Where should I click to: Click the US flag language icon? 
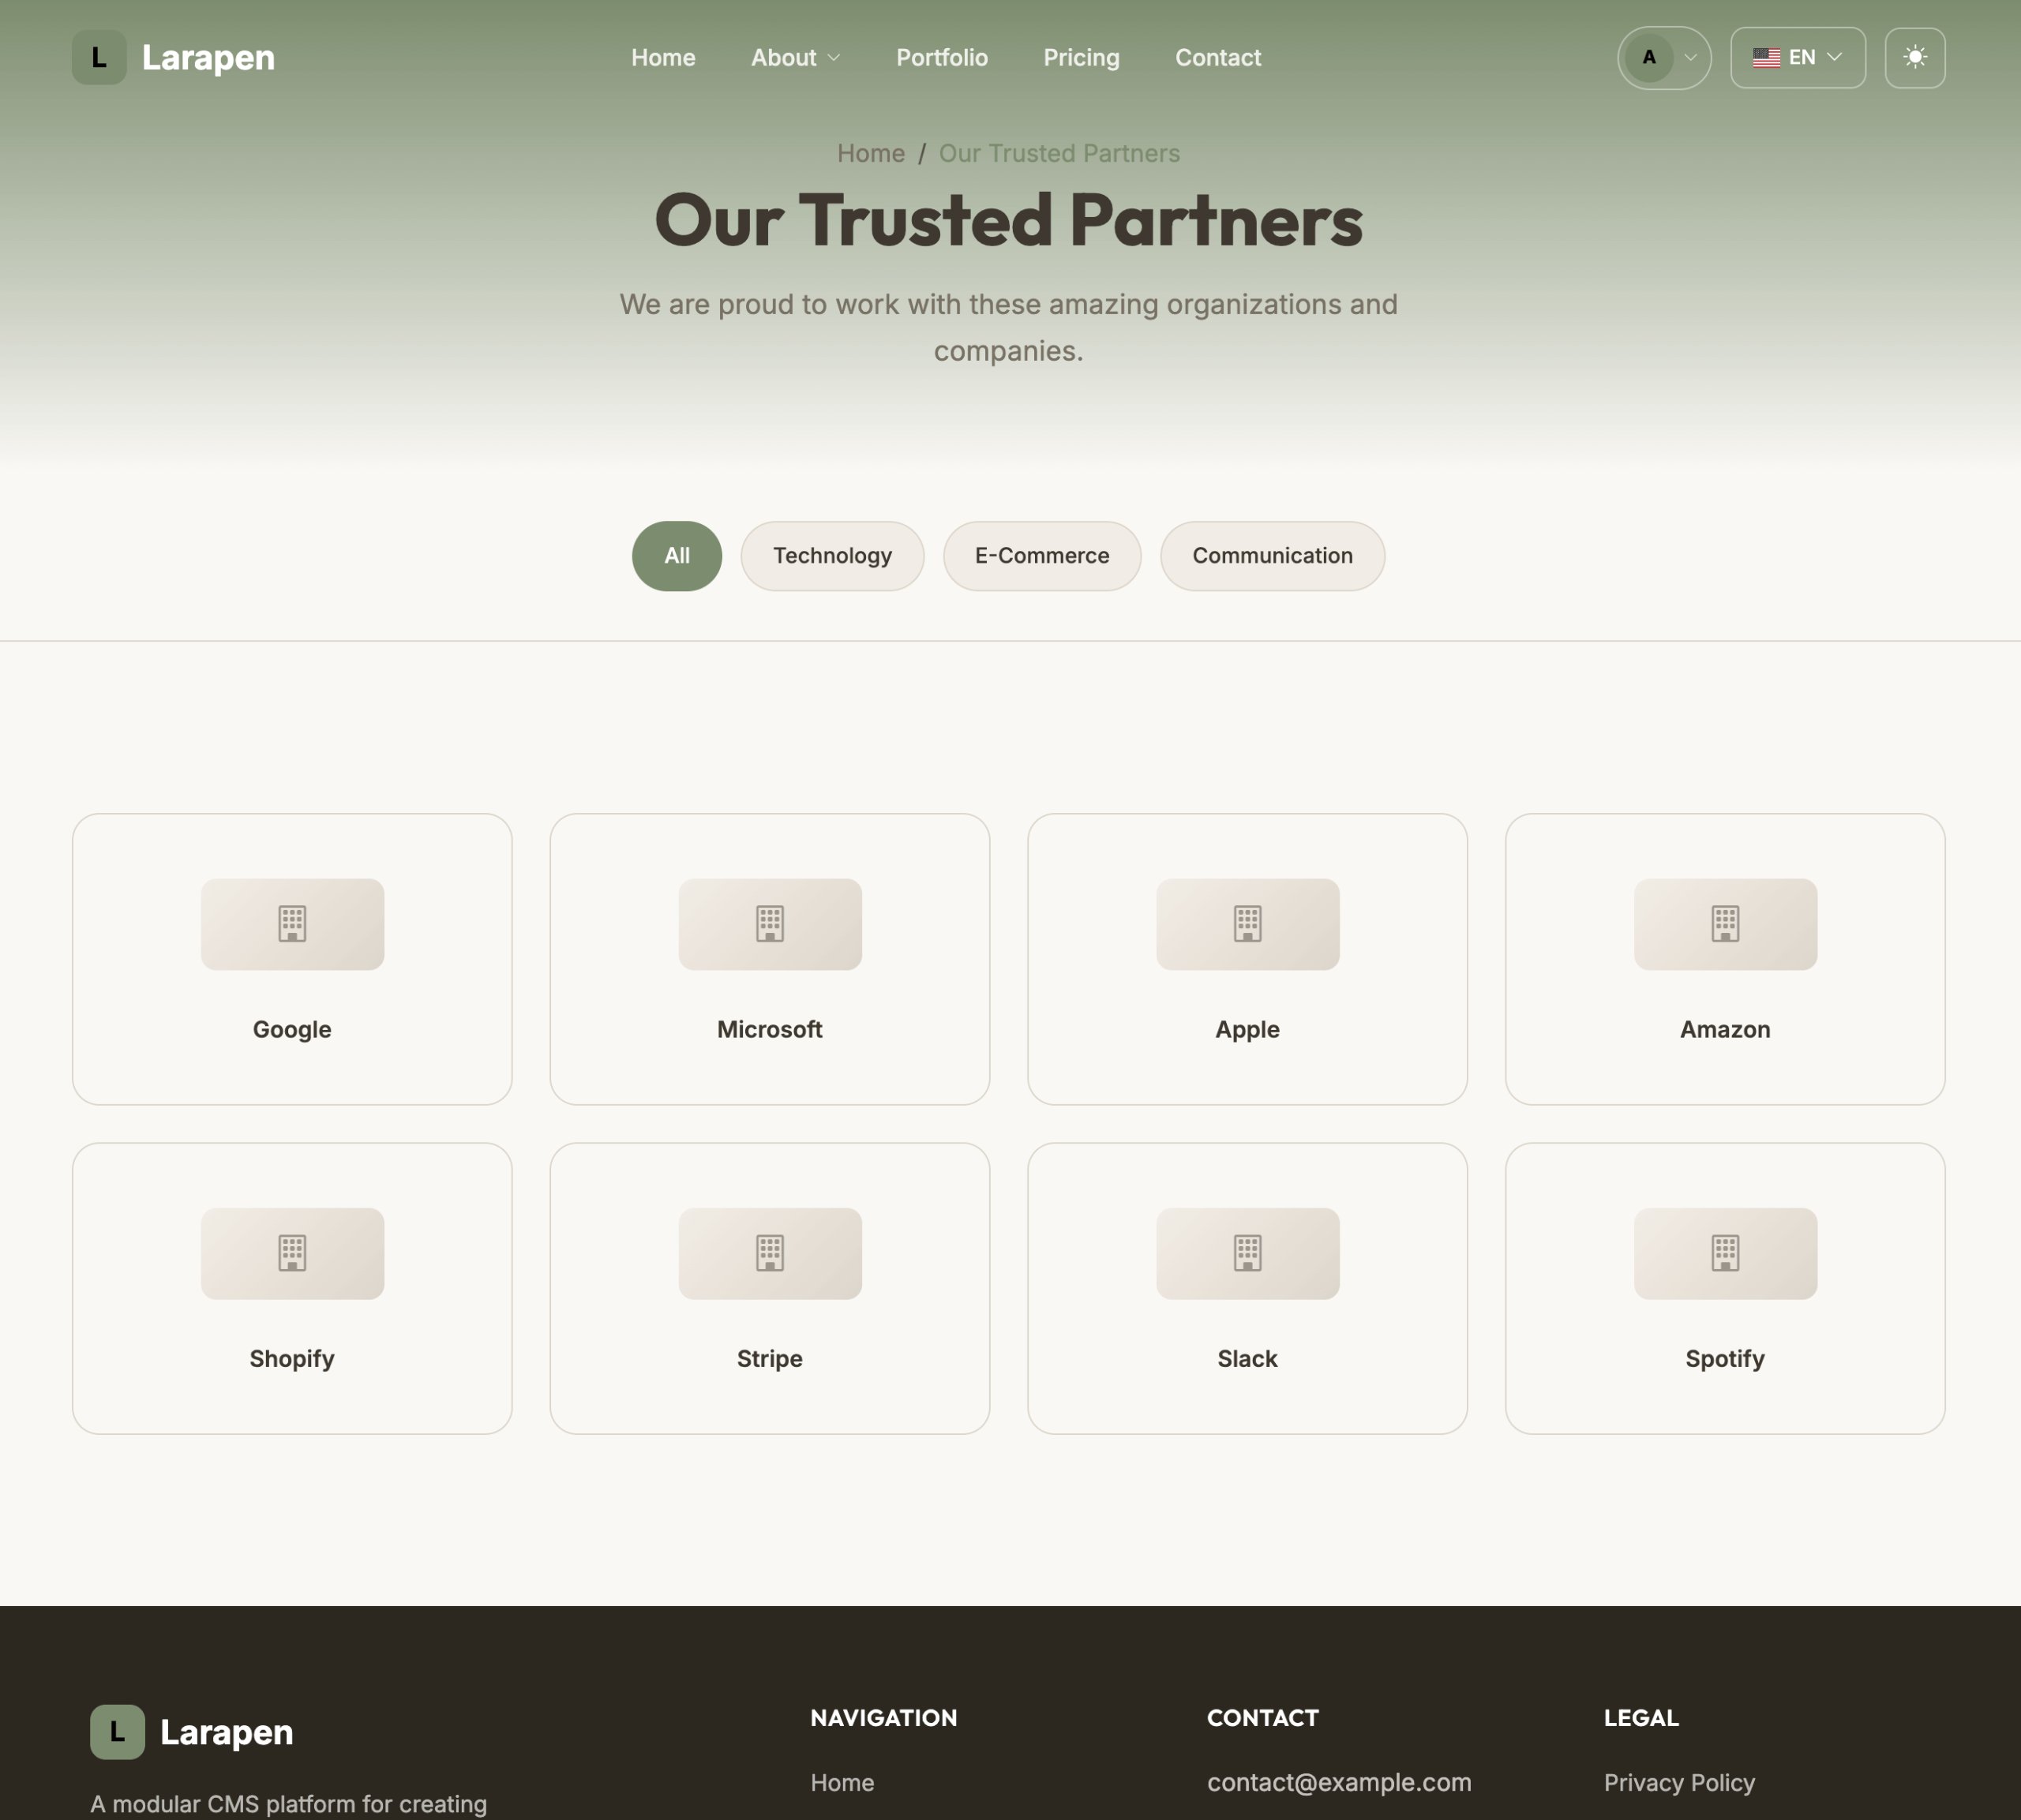[1766, 57]
